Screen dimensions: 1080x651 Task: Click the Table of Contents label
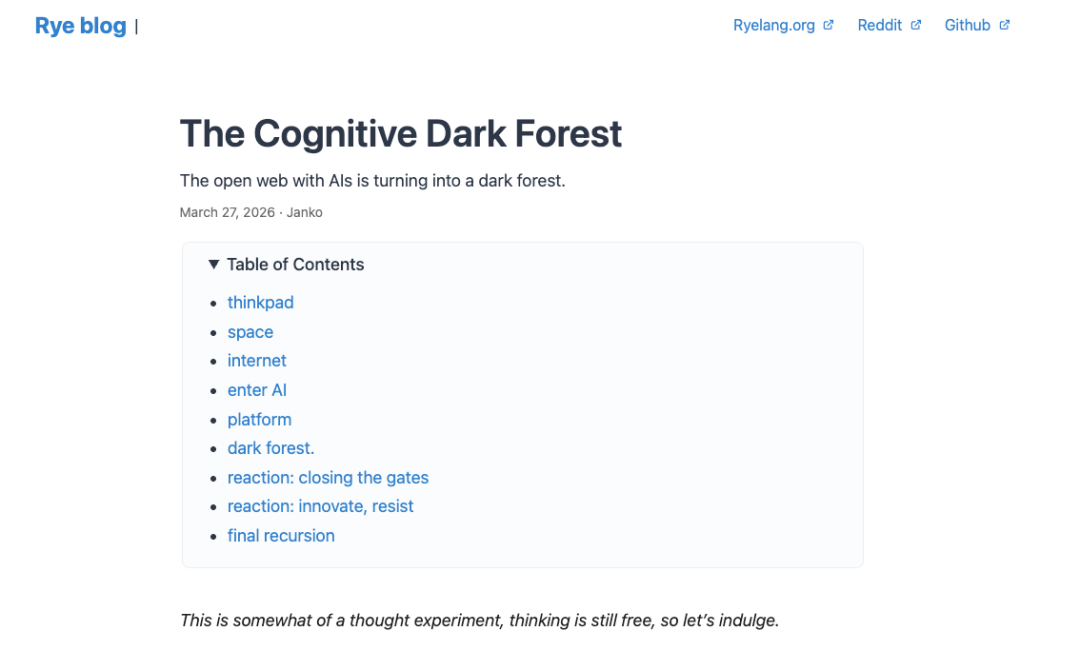(295, 265)
